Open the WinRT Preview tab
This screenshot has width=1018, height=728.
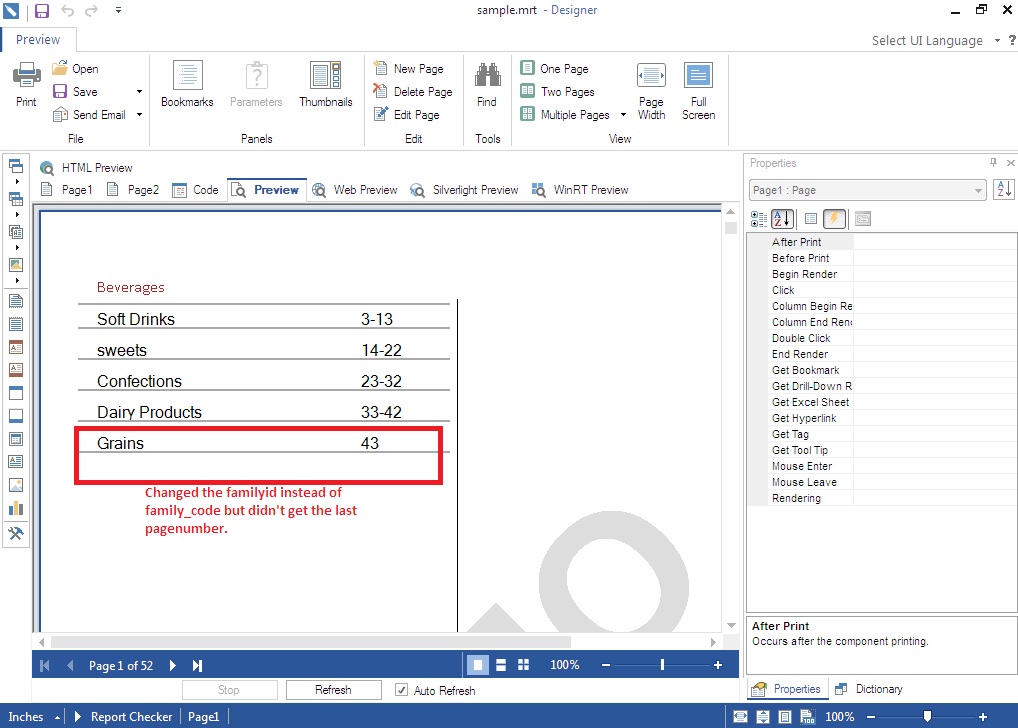click(580, 190)
